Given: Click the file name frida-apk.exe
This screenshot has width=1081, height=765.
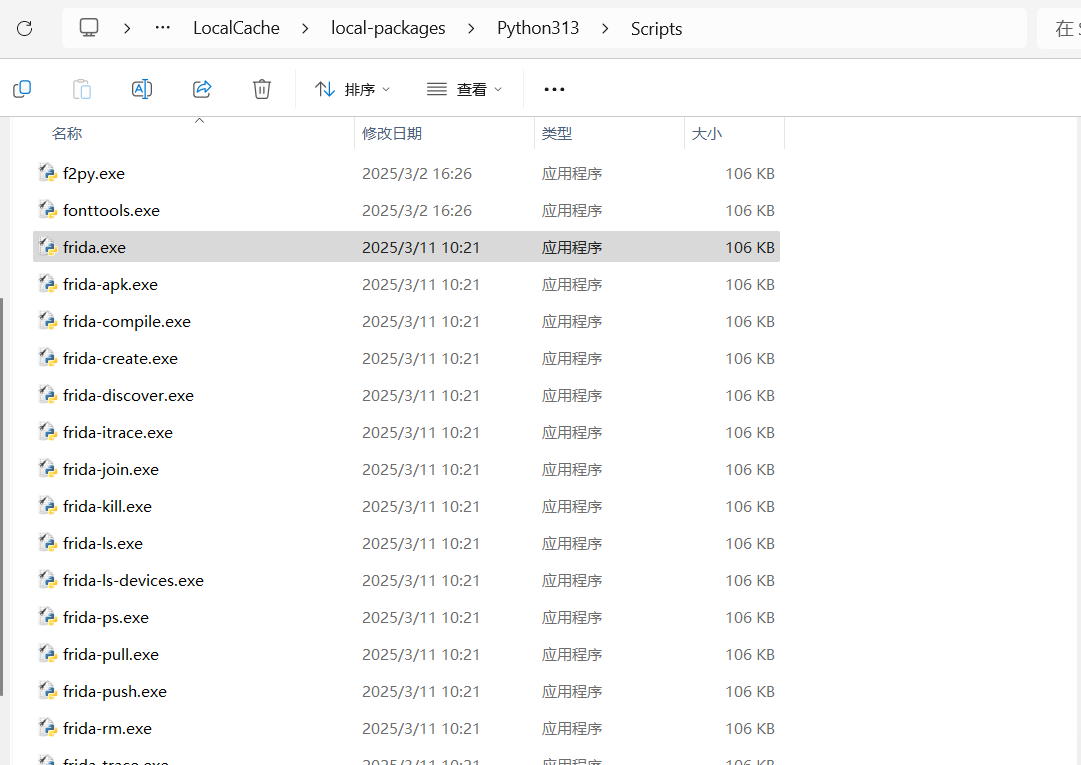Looking at the screenshot, I should [x=110, y=285].
